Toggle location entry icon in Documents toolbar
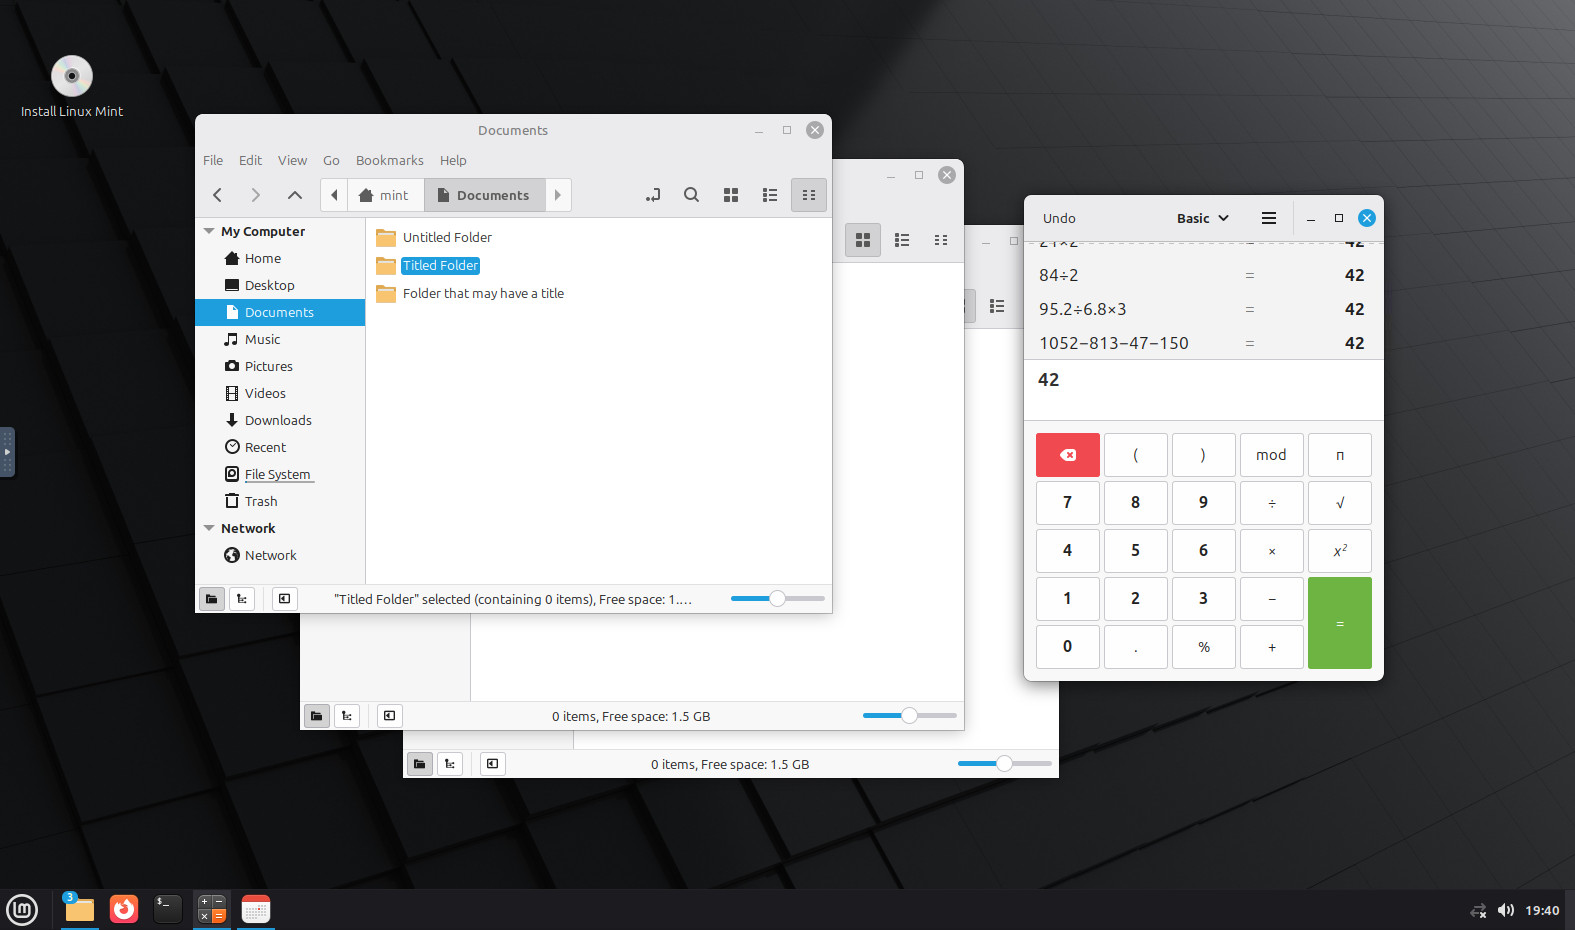 pos(653,195)
